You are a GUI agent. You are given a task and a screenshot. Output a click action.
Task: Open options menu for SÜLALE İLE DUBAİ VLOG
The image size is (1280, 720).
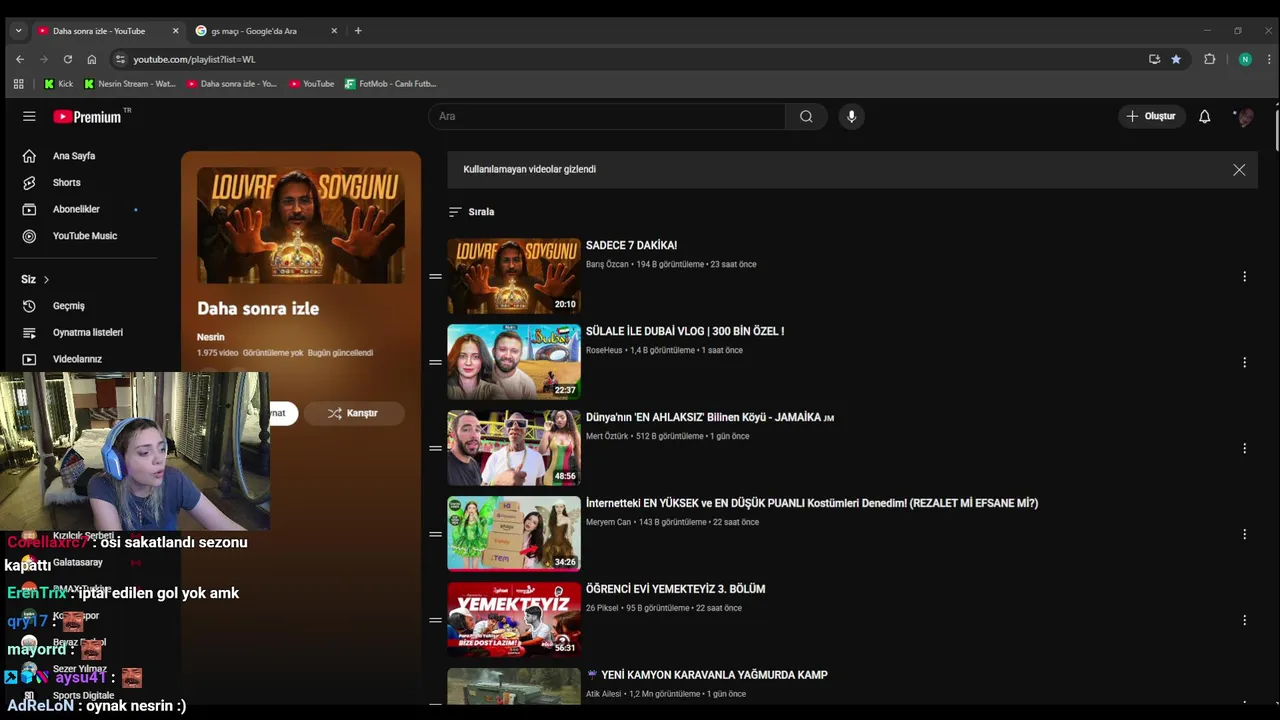point(1244,362)
